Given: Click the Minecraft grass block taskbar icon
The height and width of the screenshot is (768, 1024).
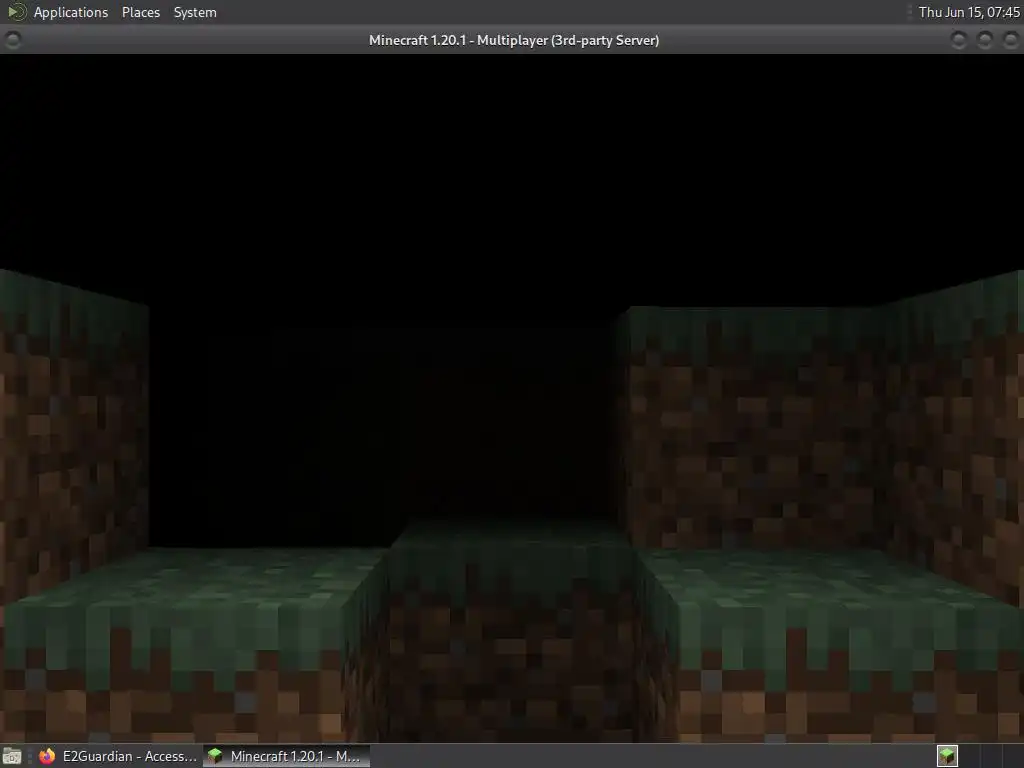Looking at the screenshot, I should (x=215, y=756).
